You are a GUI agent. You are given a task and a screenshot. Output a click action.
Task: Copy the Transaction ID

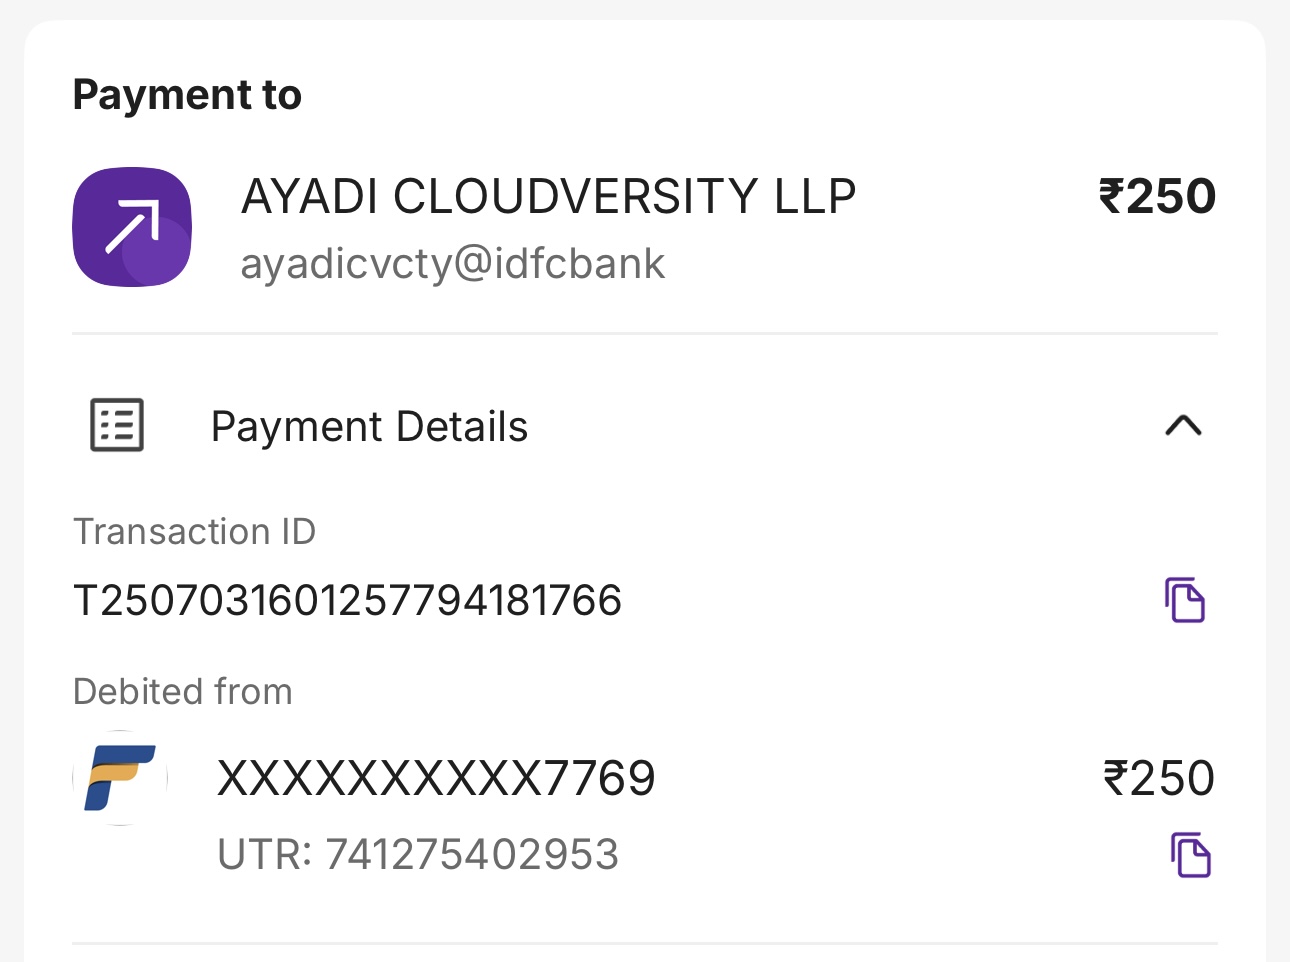click(x=1185, y=600)
